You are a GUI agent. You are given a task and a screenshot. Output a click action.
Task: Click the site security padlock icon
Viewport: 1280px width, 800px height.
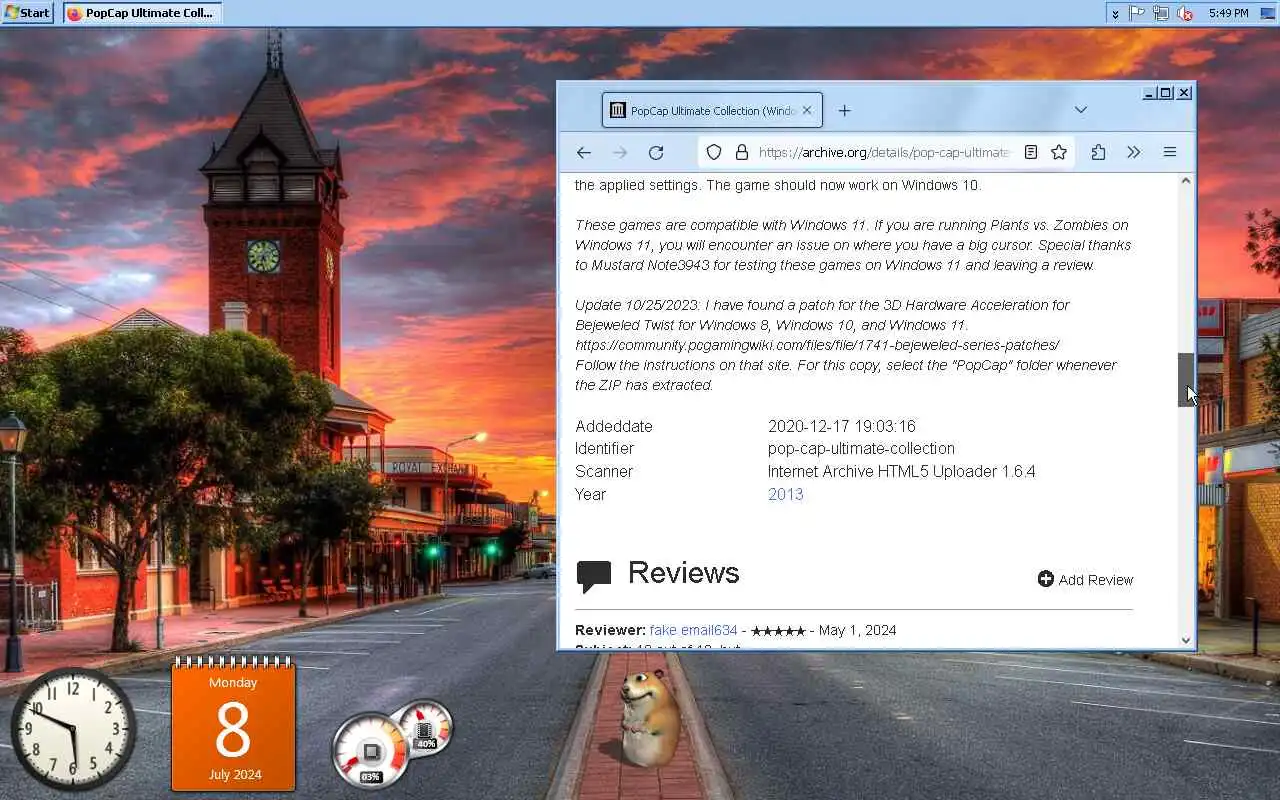742,152
